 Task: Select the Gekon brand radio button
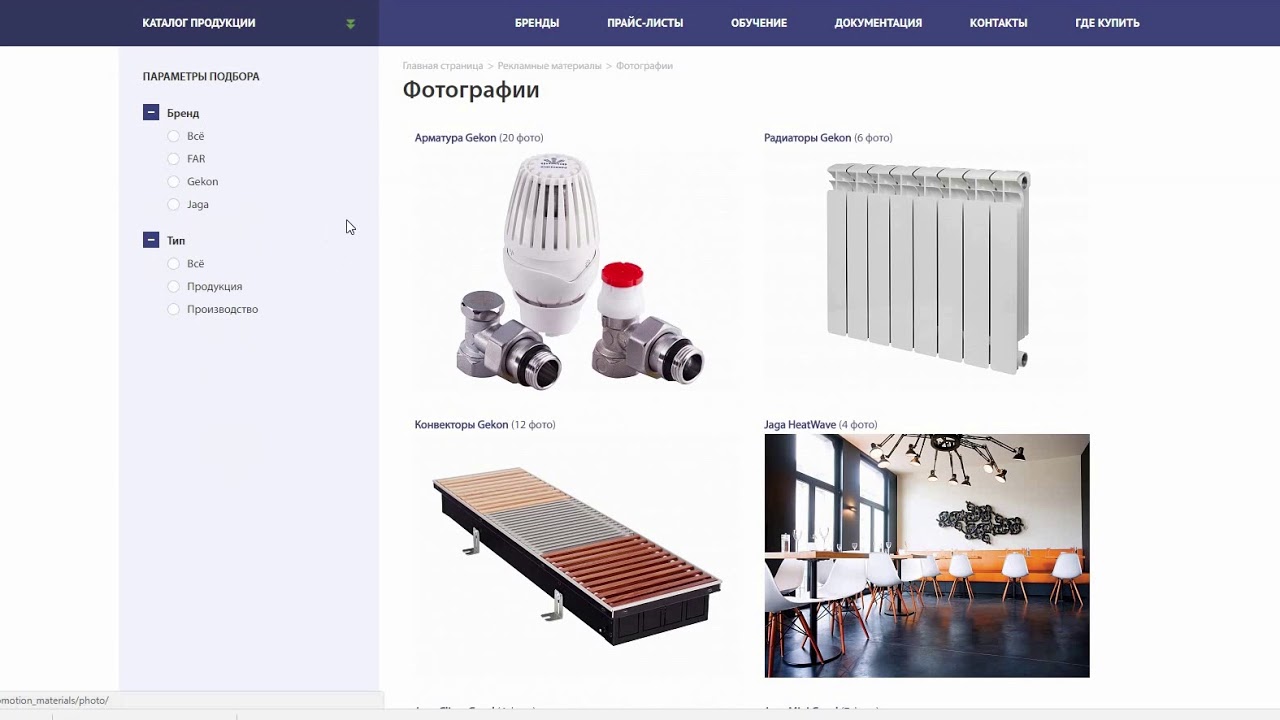(x=174, y=182)
